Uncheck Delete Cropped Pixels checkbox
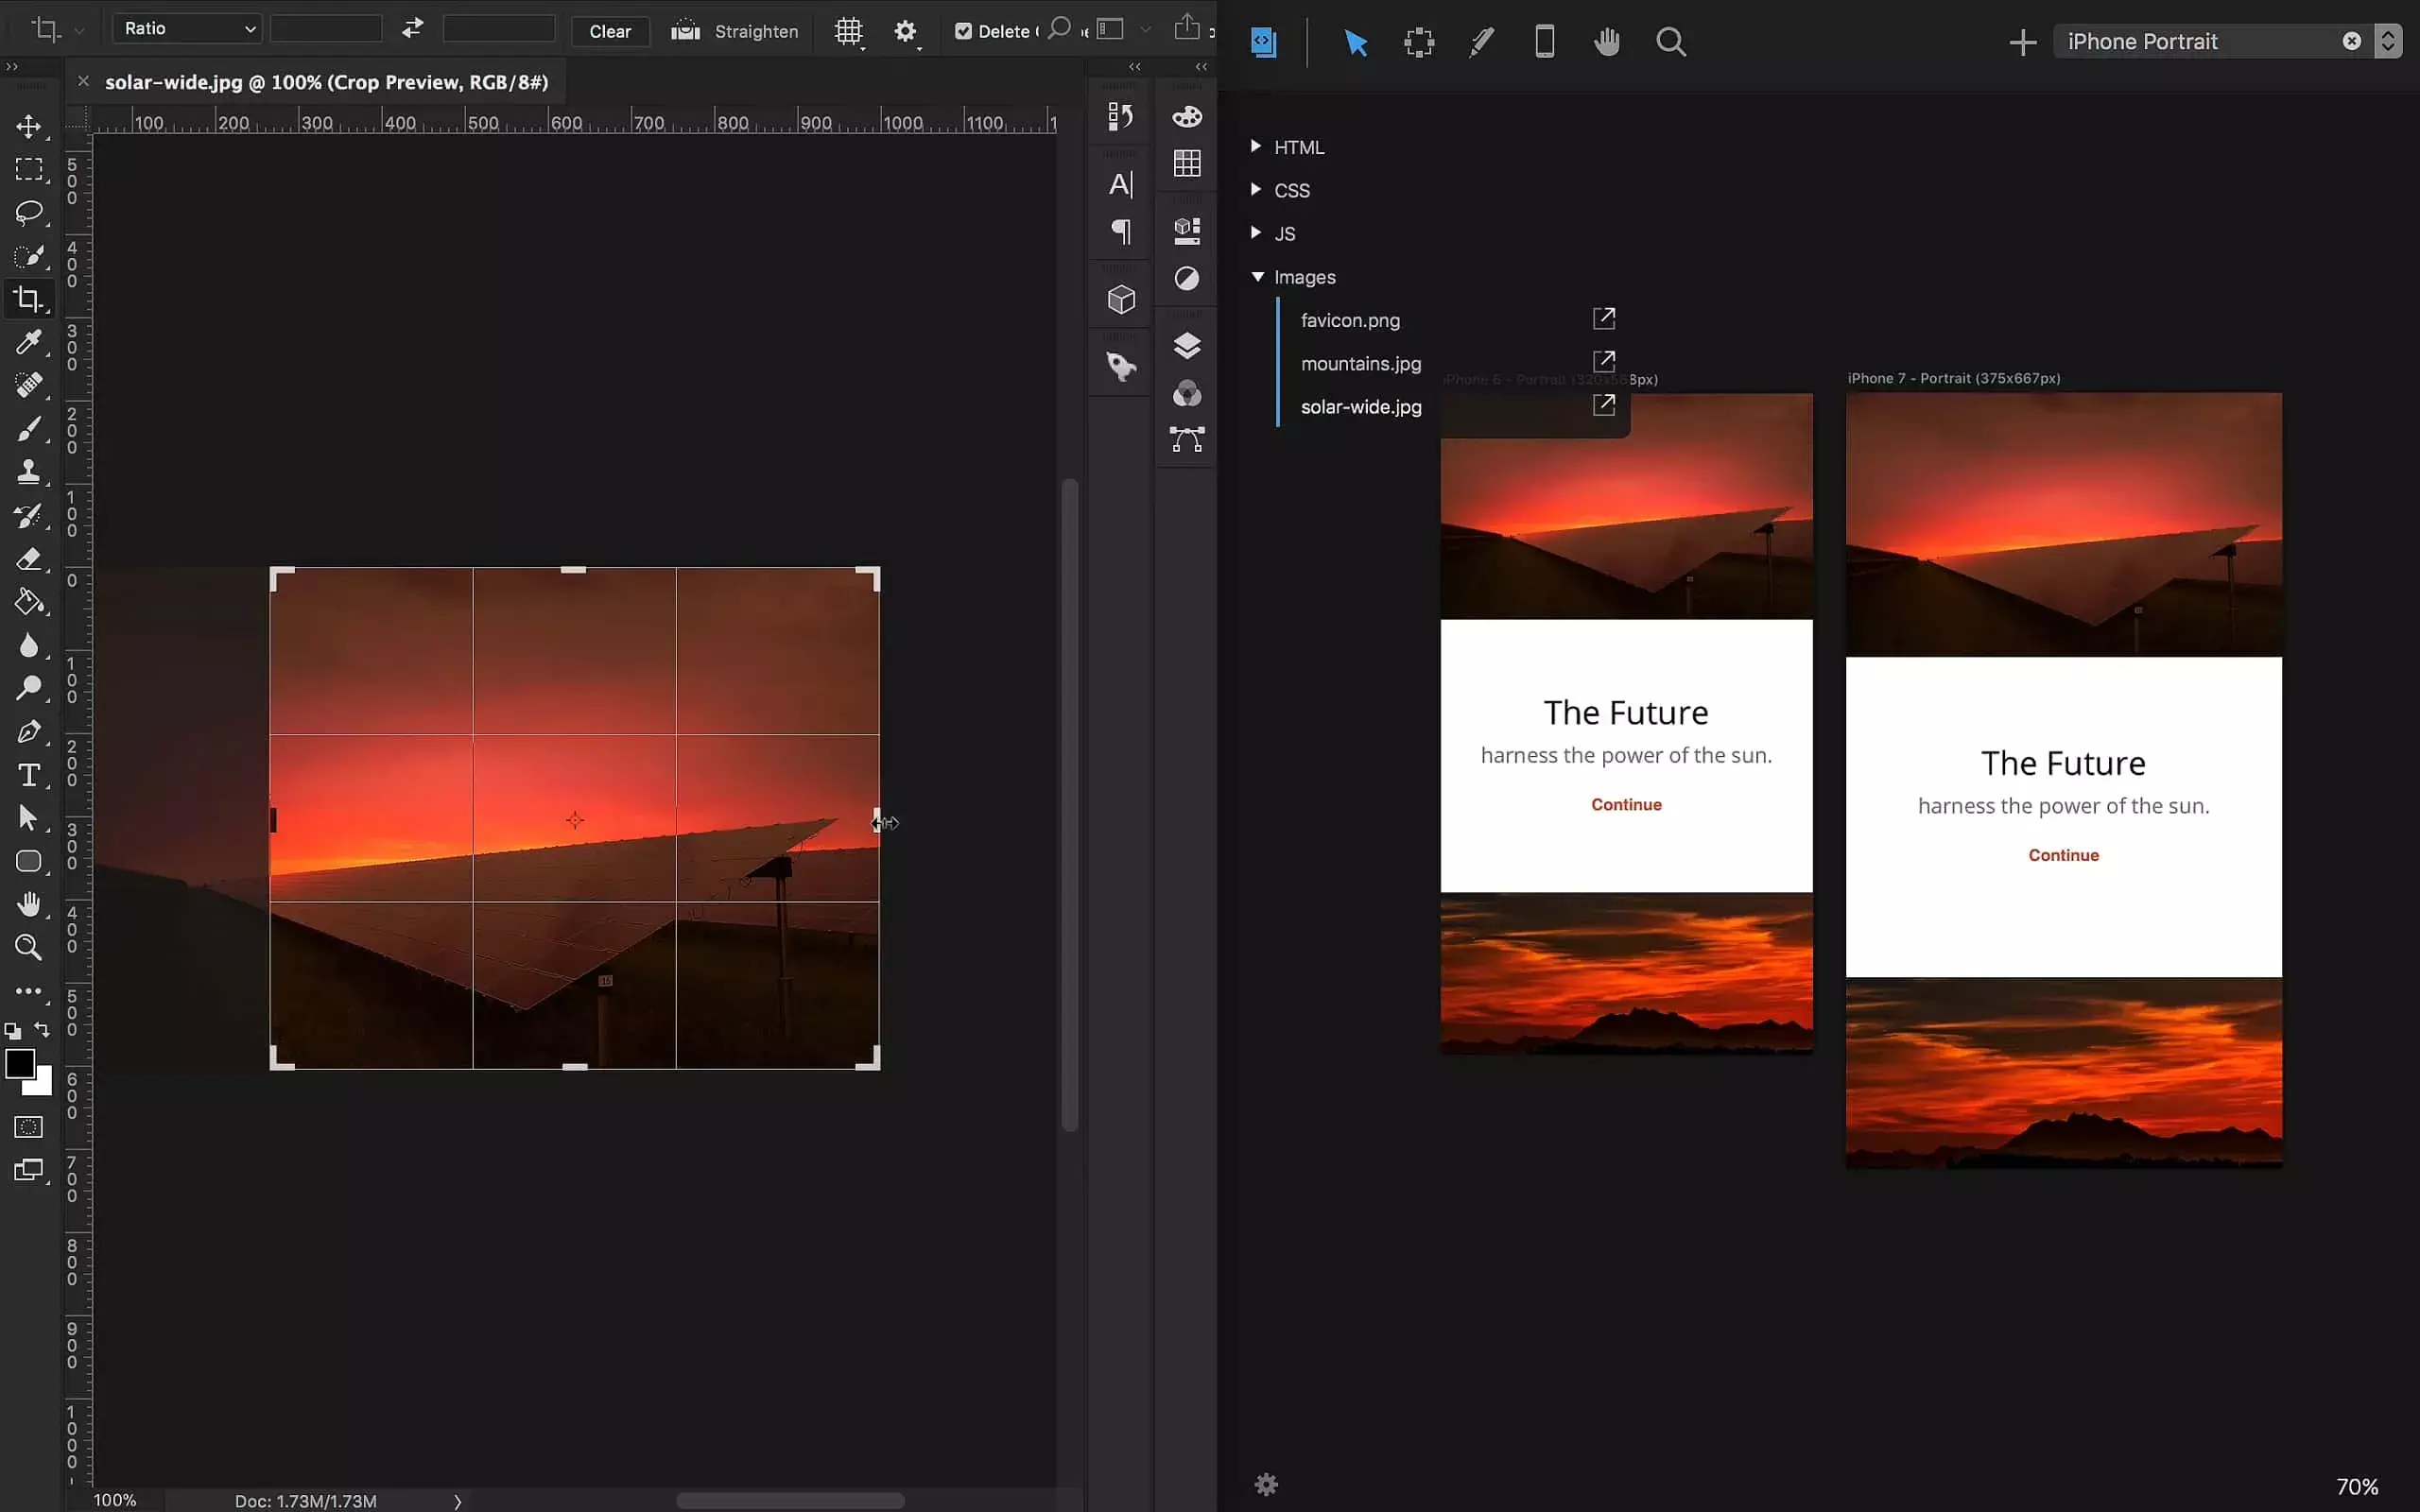This screenshot has height=1512, width=2420. coord(963,31)
